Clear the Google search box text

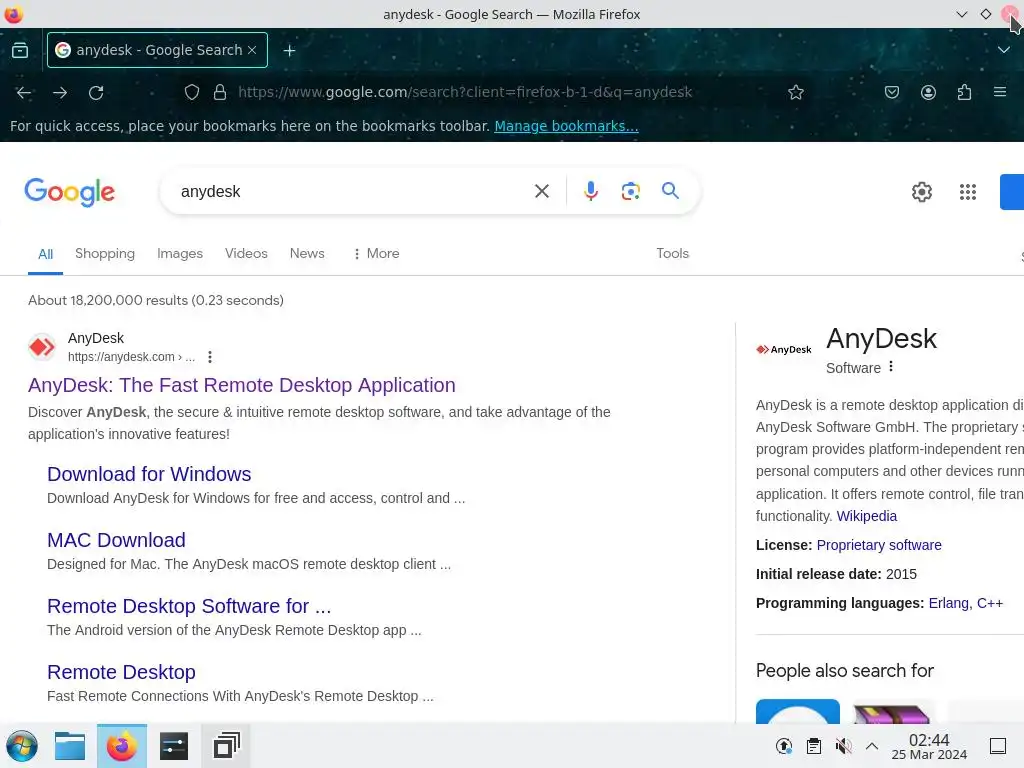[541, 191]
